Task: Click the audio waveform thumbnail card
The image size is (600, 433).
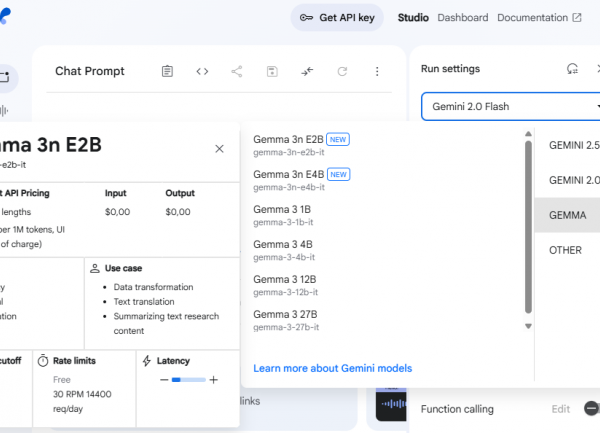Action: point(391,404)
